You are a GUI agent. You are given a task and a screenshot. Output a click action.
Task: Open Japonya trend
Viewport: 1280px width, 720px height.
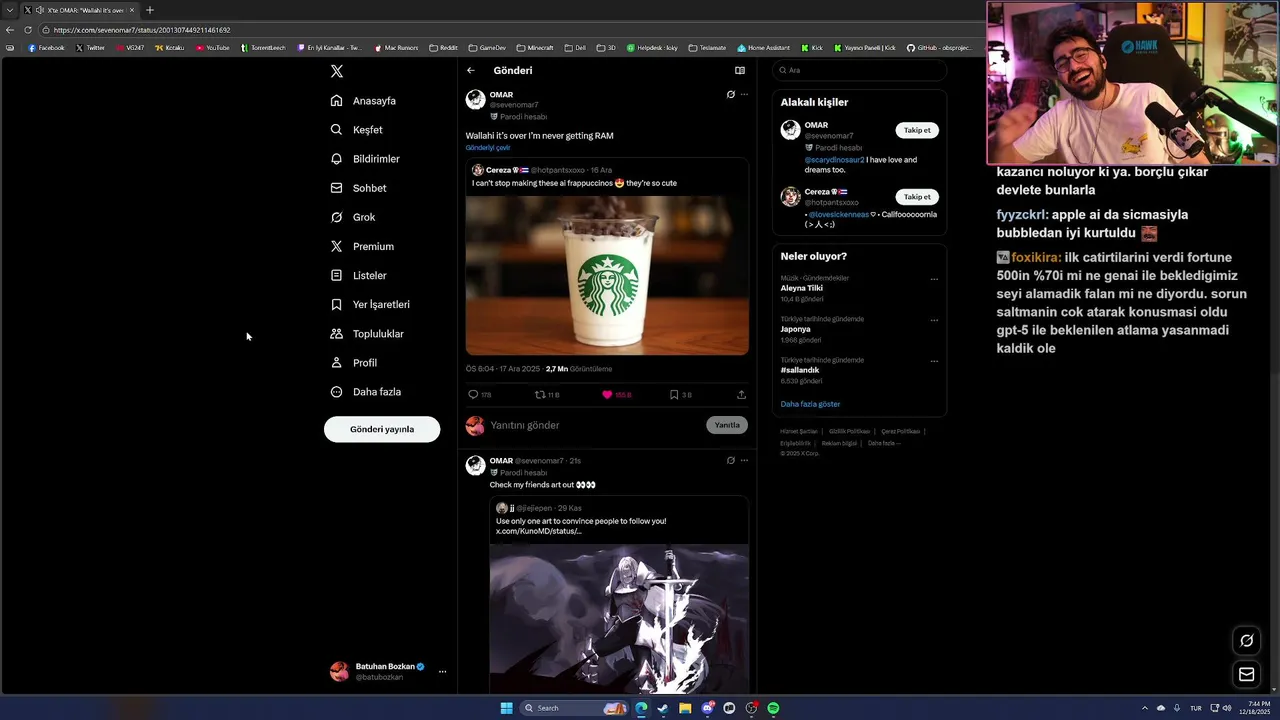click(796, 329)
